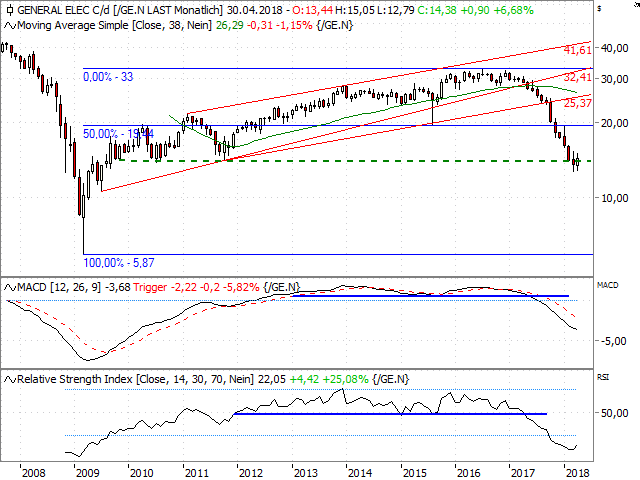Screen dimensions: 640x480
Task: Click the moving average value 26,29
Action: 229,26
